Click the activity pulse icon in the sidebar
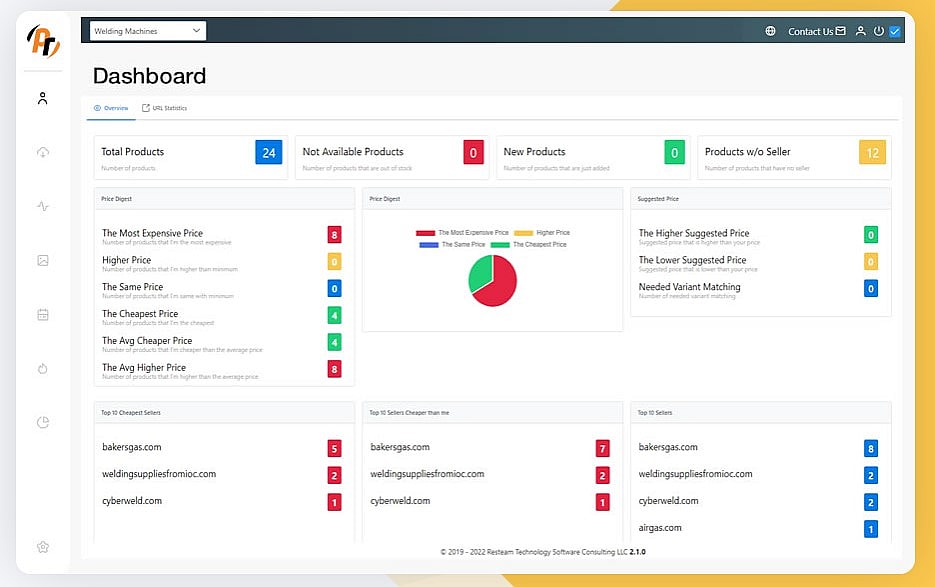 [x=42, y=207]
